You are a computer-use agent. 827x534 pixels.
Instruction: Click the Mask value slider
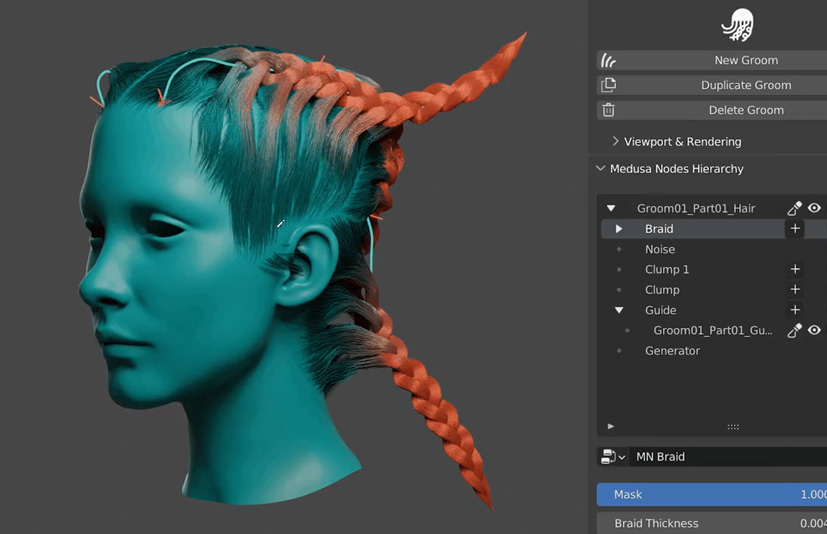[x=711, y=494]
